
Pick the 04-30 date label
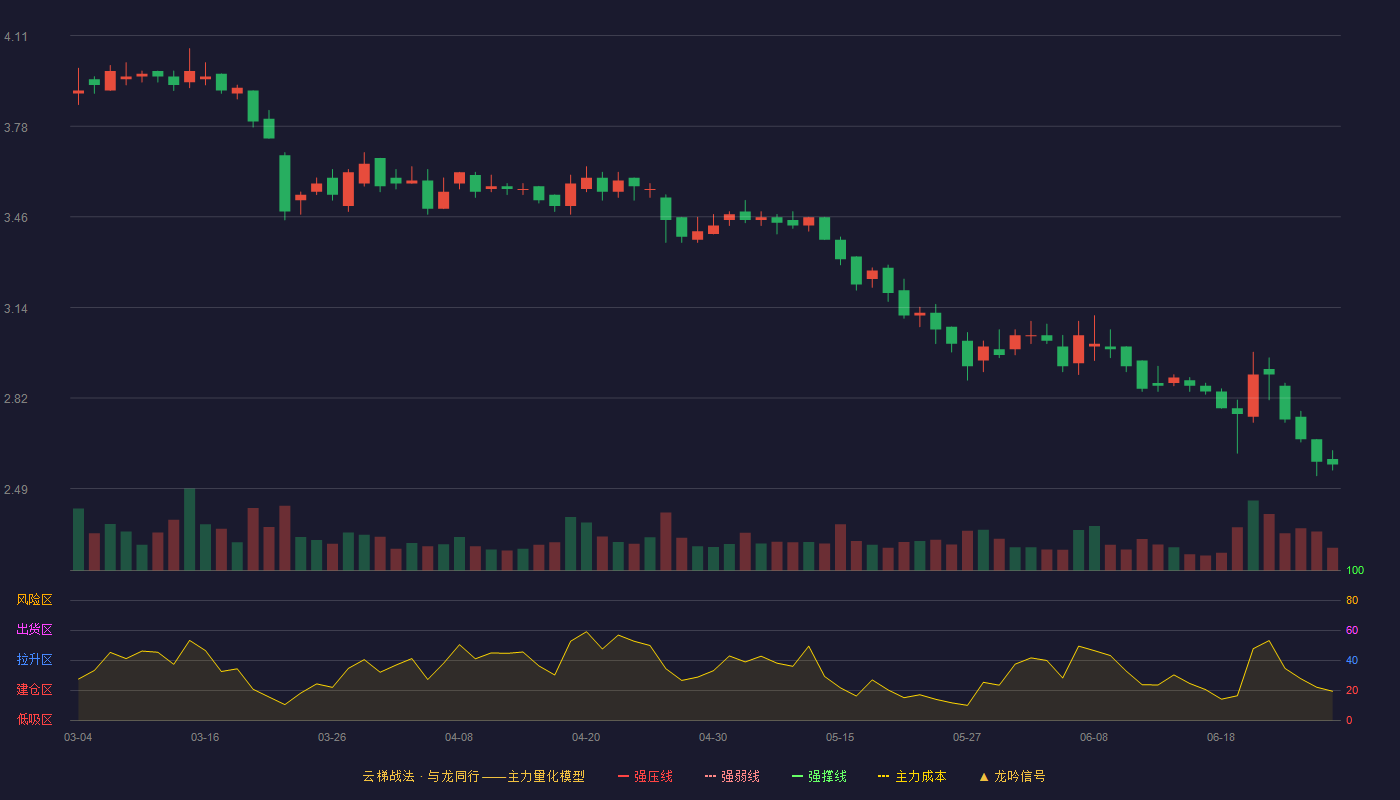coord(713,737)
